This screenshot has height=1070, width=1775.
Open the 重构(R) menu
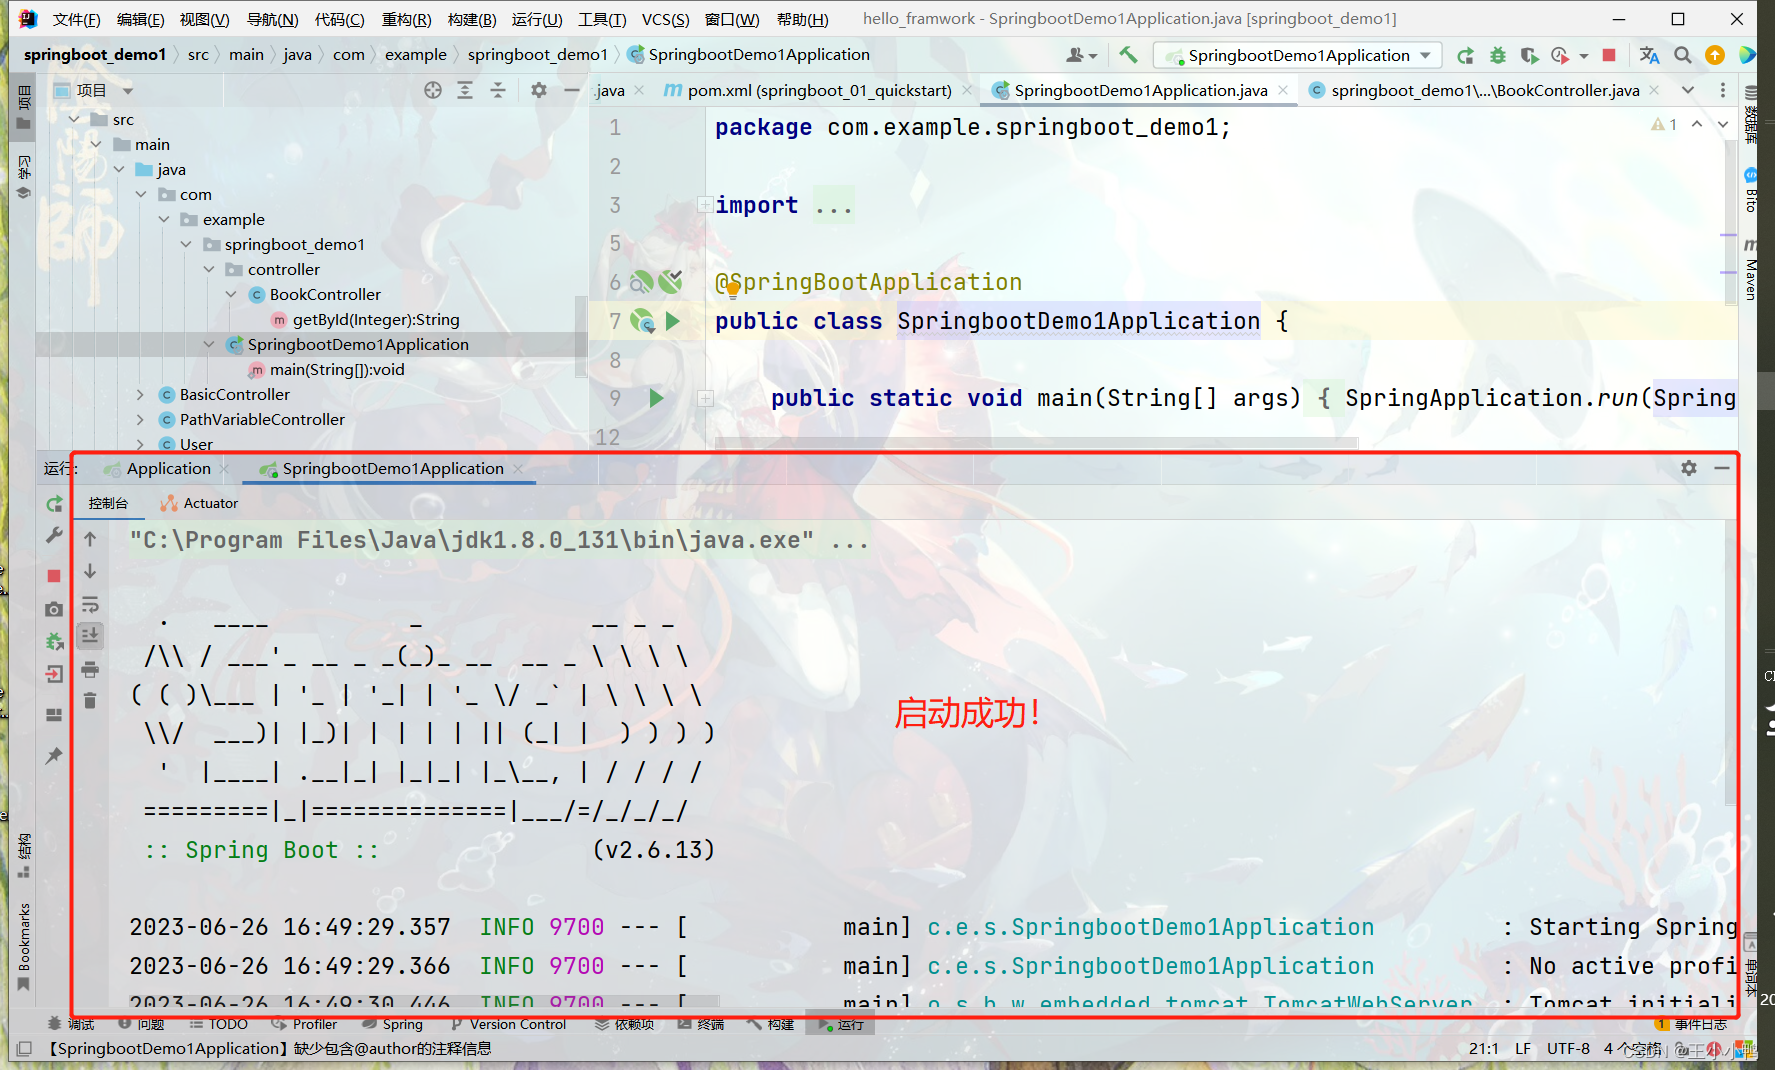pyautogui.click(x=406, y=19)
